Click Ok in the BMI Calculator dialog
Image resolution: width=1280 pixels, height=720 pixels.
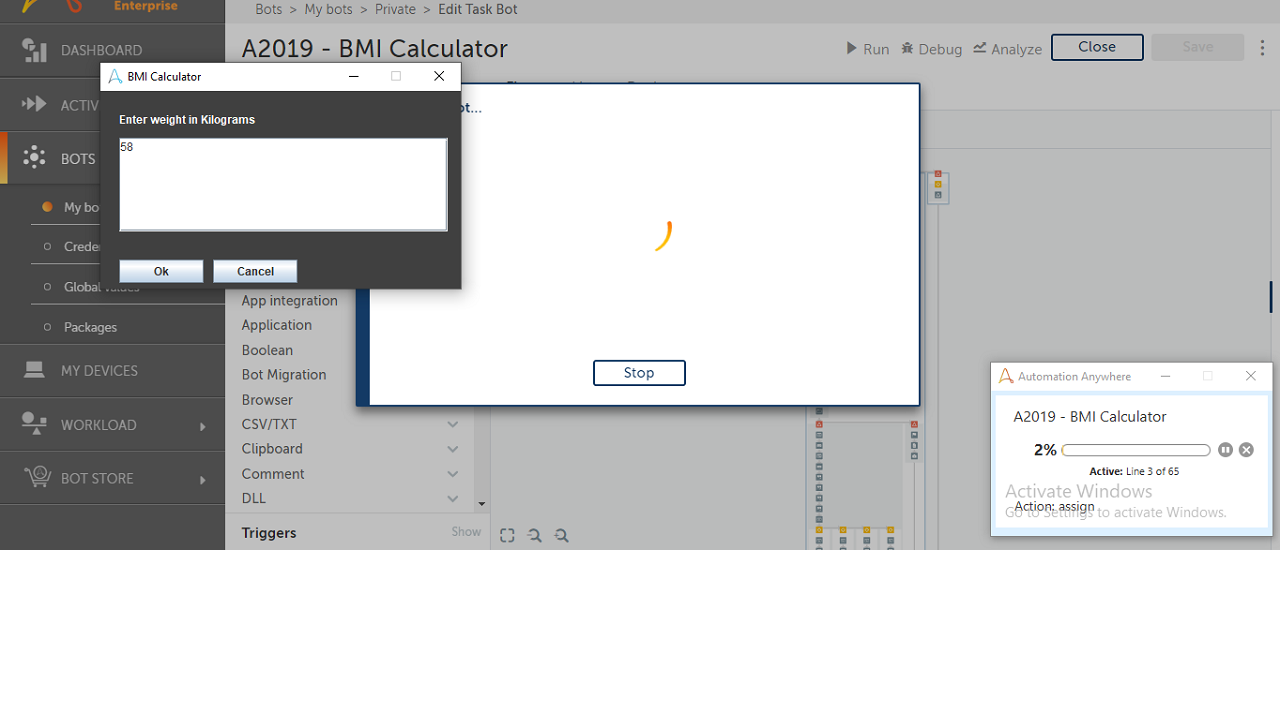161,271
